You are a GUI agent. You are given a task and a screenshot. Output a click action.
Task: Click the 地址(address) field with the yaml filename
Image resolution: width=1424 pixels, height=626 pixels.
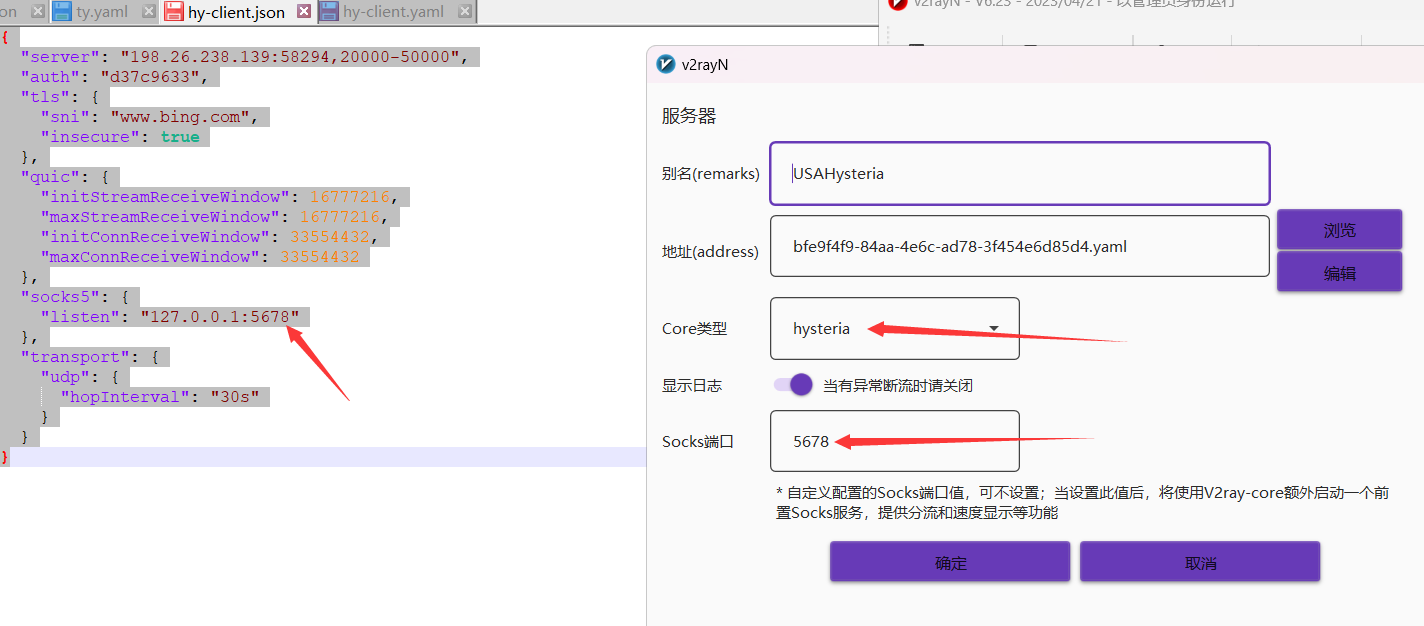pos(1020,246)
